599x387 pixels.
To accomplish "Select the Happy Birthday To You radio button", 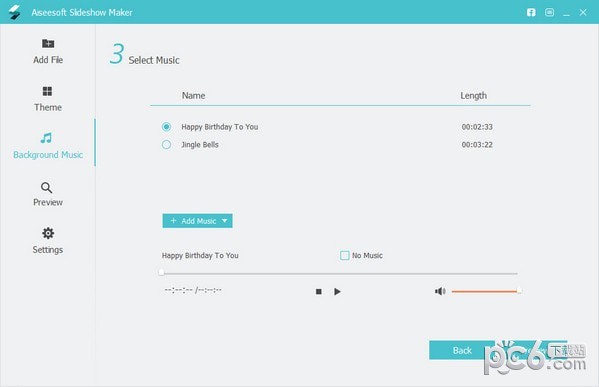I will [166, 126].
